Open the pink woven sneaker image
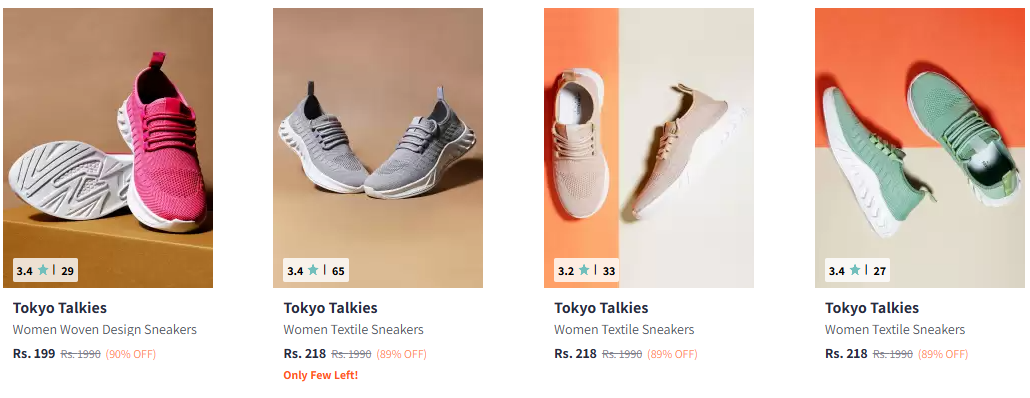1030x398 pixels. 108,148
